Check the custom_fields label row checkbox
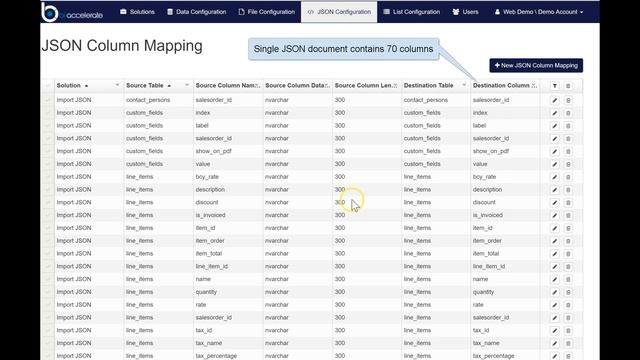 tap(48, 126)
